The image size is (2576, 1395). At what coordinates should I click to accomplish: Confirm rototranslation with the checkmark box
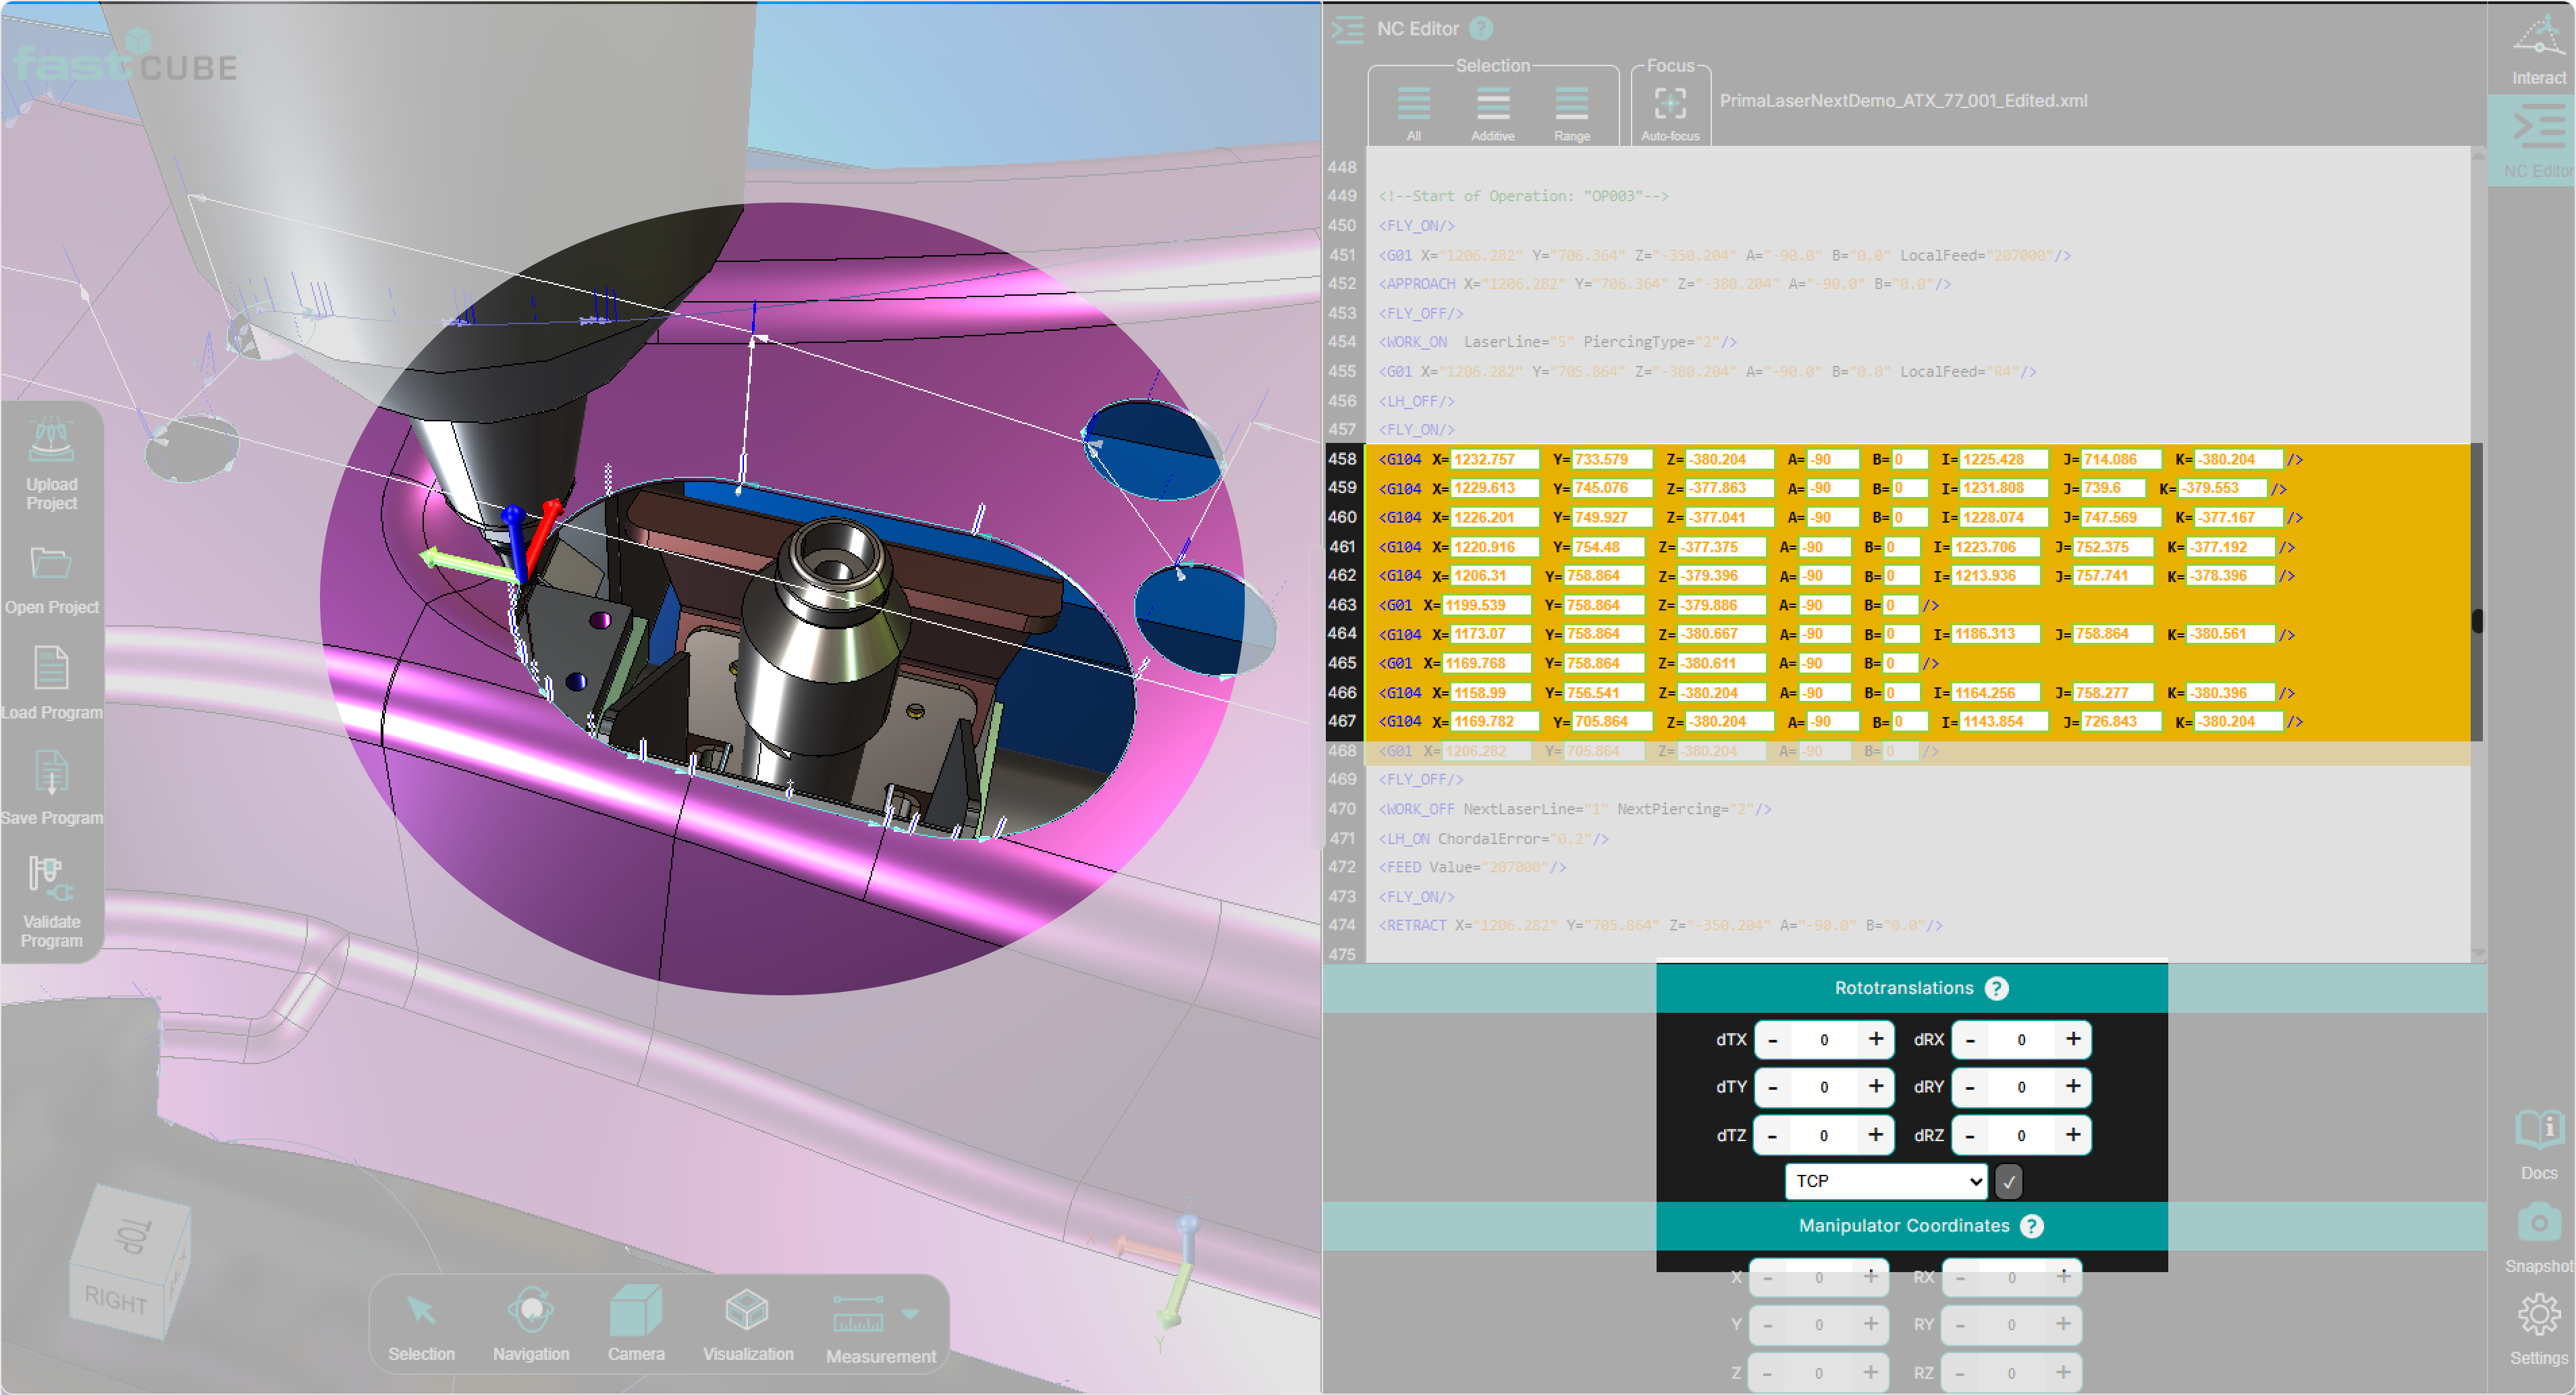[x=2008, y=1182]
